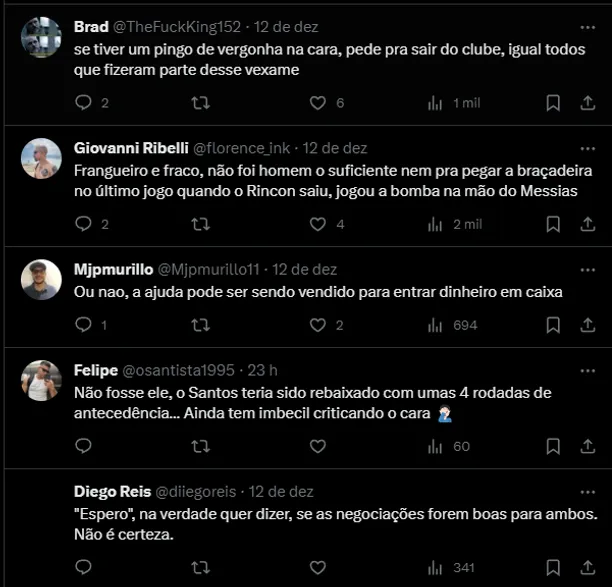Like Brad's tweet with 6 likes
The height and width of the screenshot is (587, 612).
click(318, 103)
